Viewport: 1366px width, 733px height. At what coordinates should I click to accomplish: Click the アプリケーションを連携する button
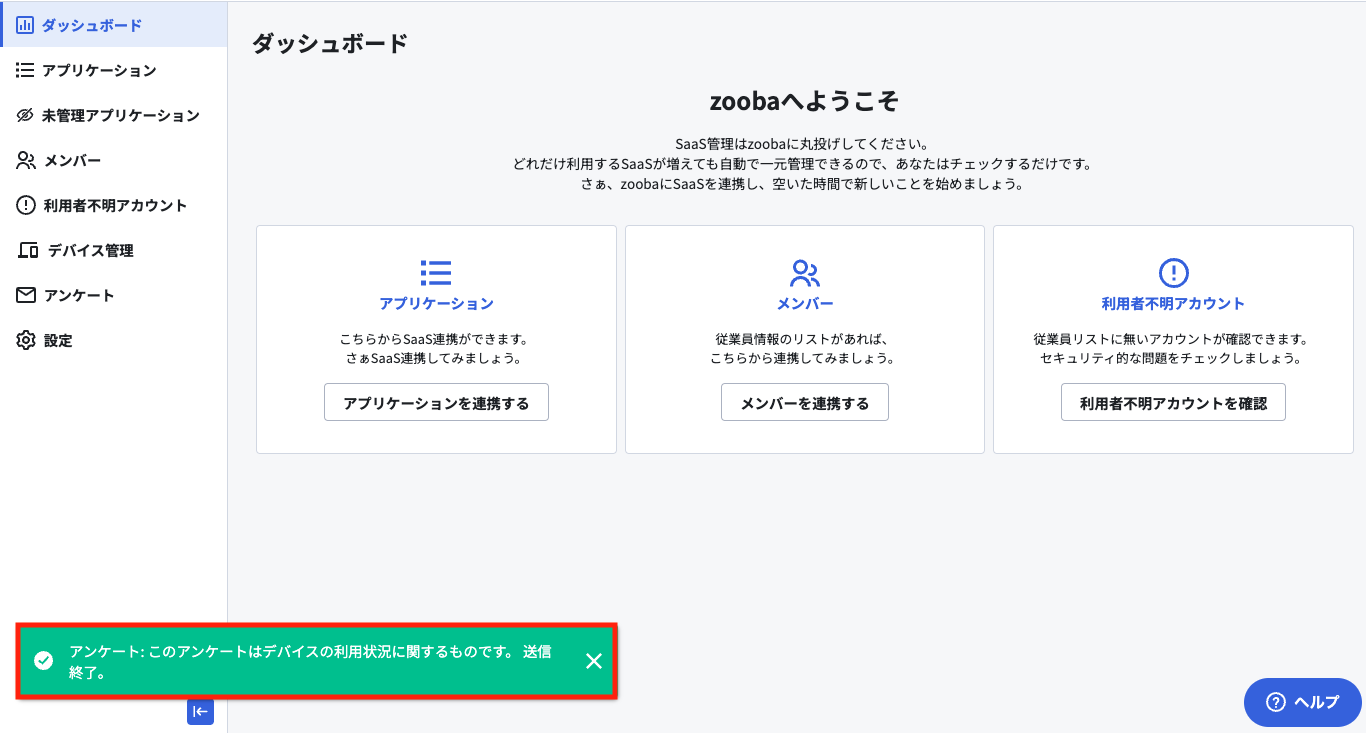(436, 402)
